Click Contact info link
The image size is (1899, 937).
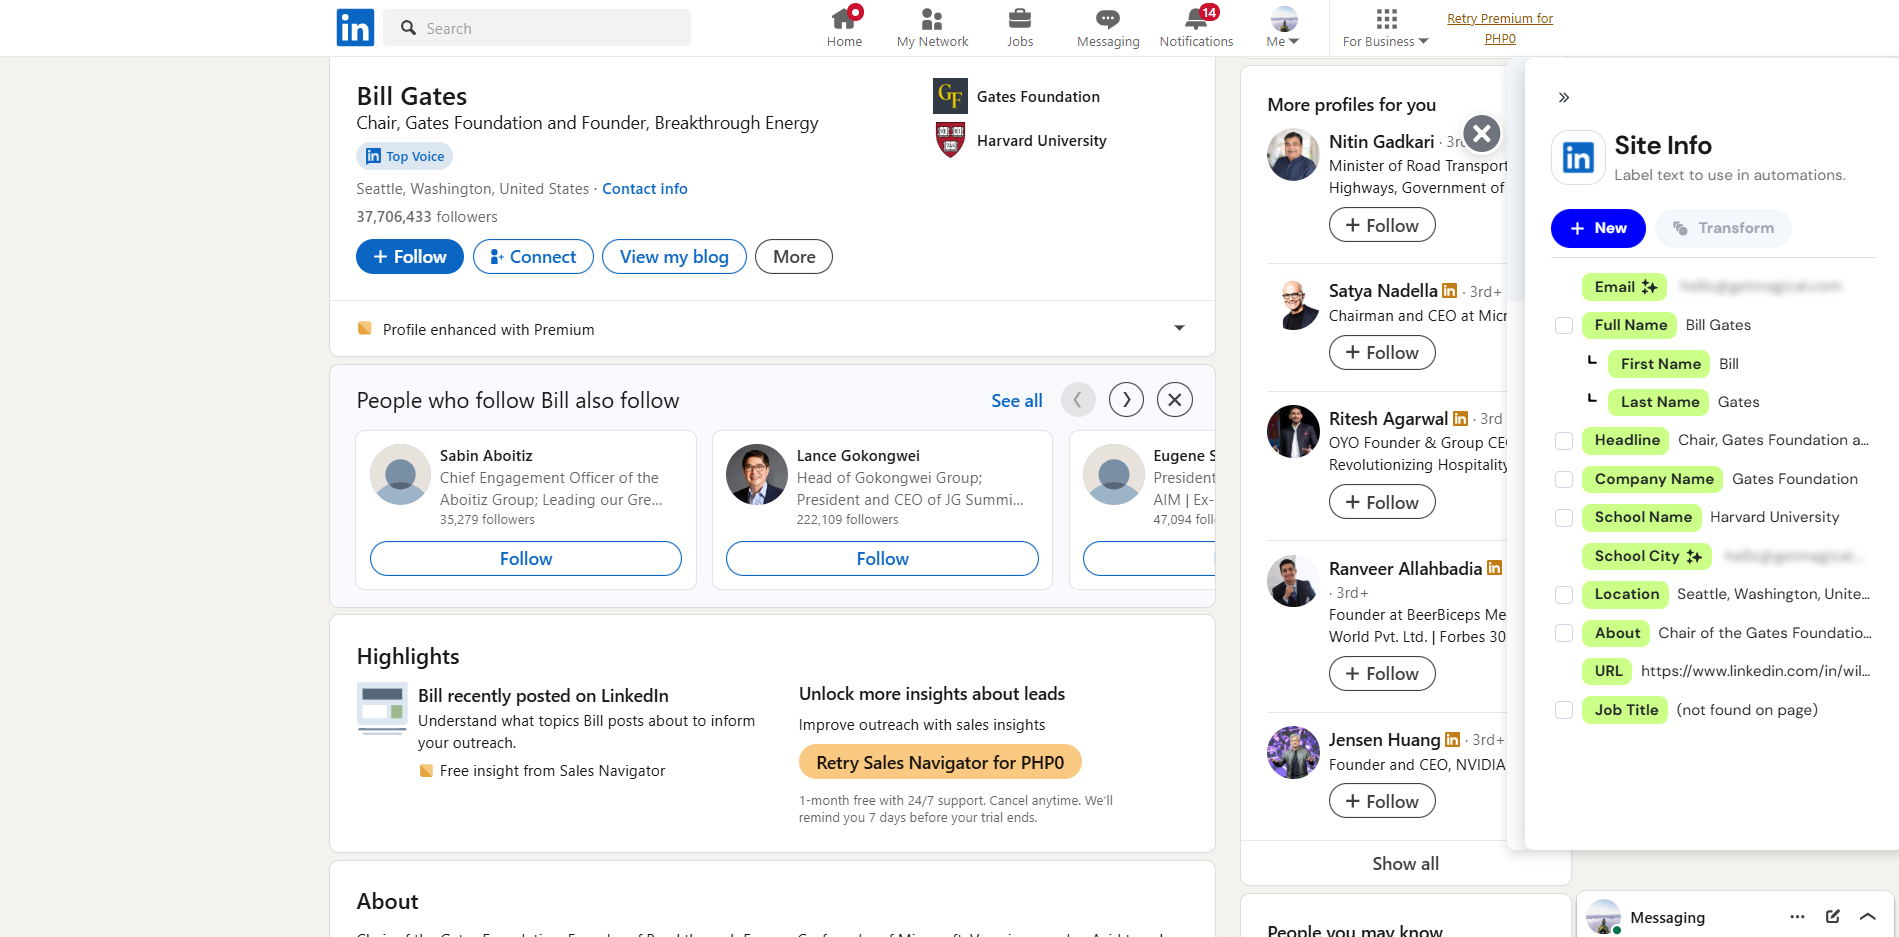644,189
